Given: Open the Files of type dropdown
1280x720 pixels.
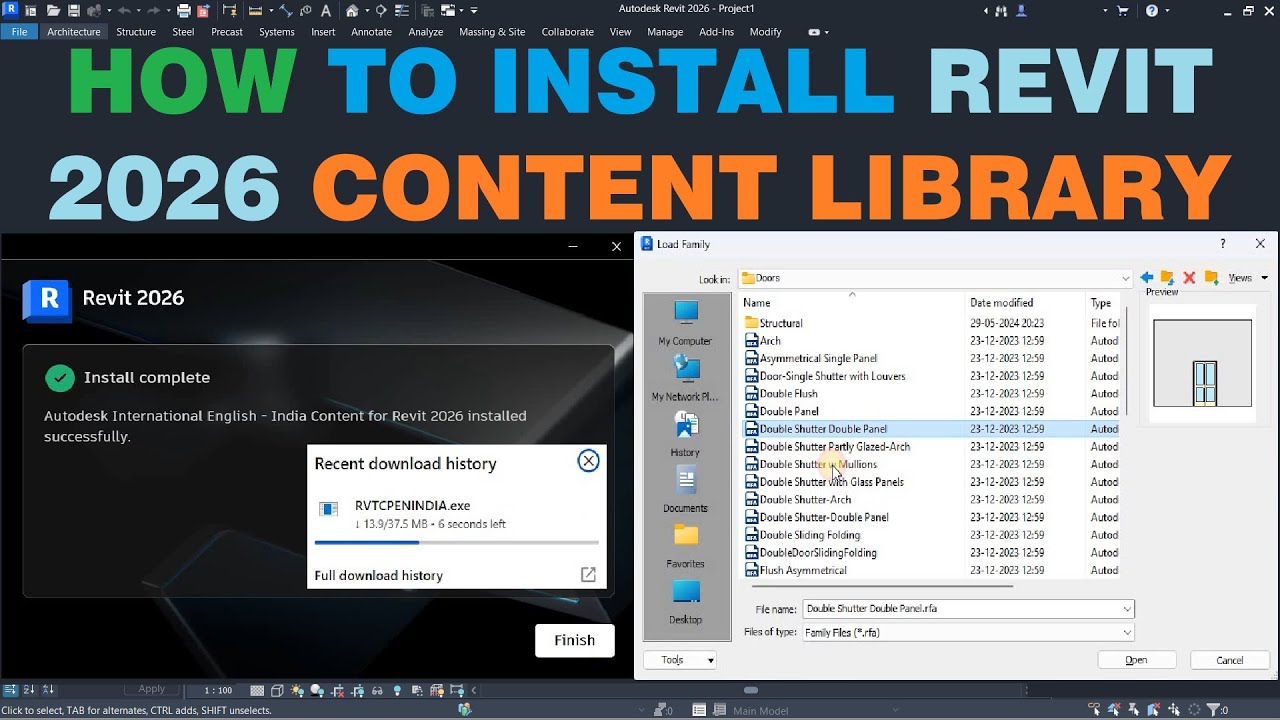Looking at the screenshot, I should (1127, 632).
